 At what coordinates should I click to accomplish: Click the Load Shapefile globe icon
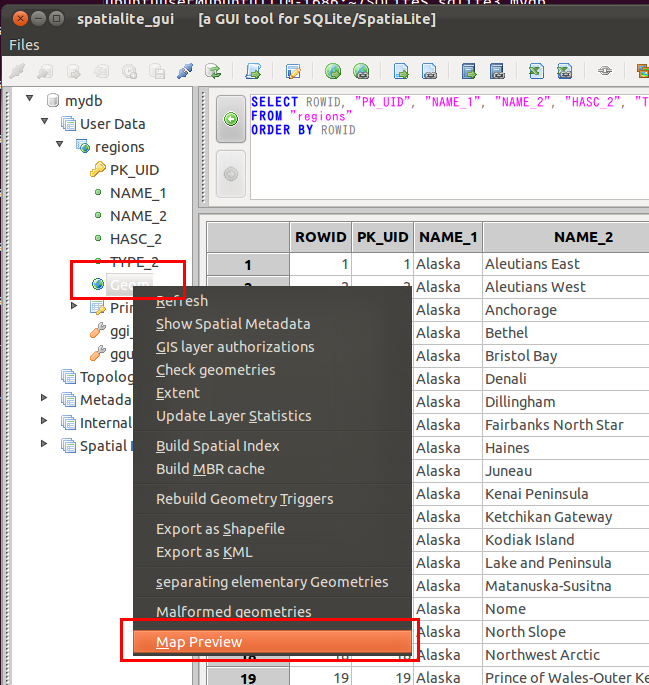tap(333, 71)
